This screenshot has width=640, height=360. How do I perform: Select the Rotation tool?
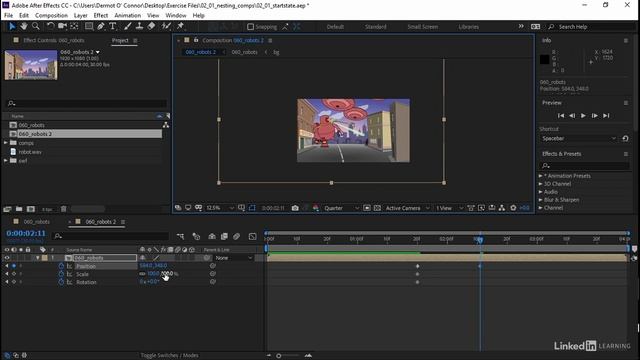point(50,26)
